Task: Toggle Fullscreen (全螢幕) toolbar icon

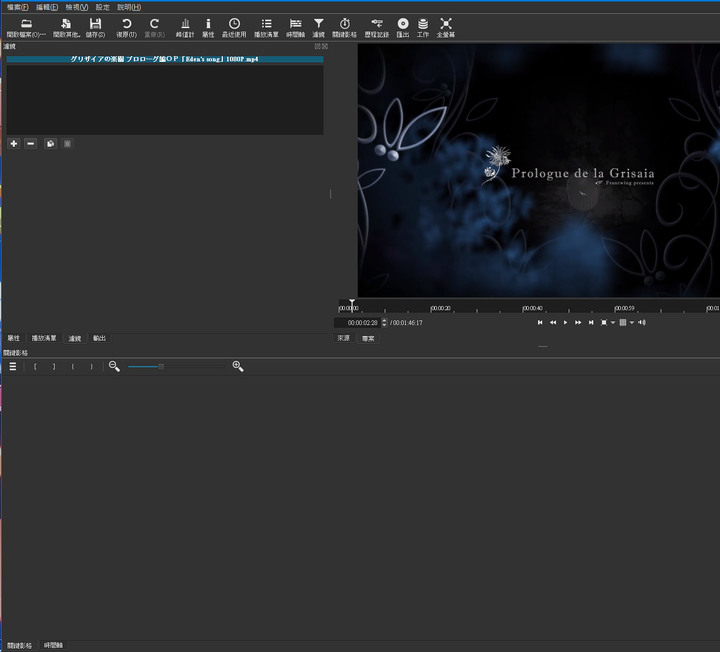Action: pyautogui.click(x=445, y=28)
